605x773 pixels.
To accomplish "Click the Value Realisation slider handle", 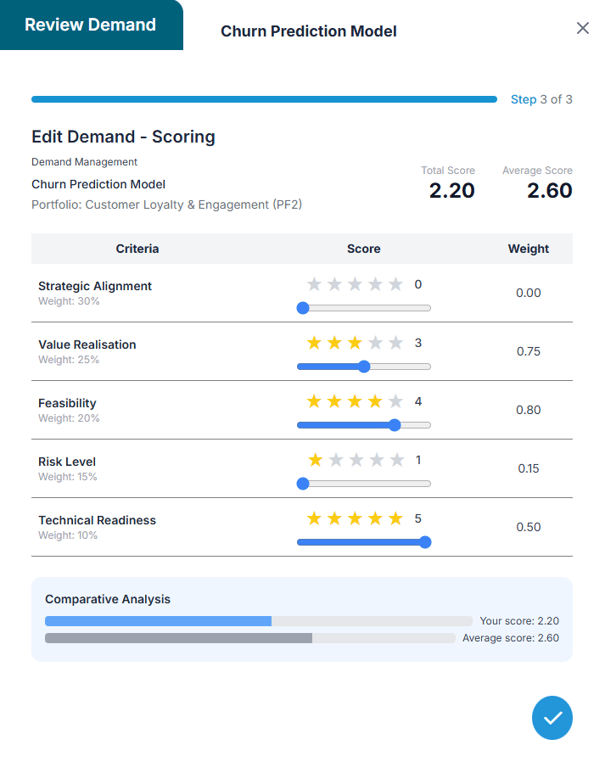I will (x=364, y=367).
